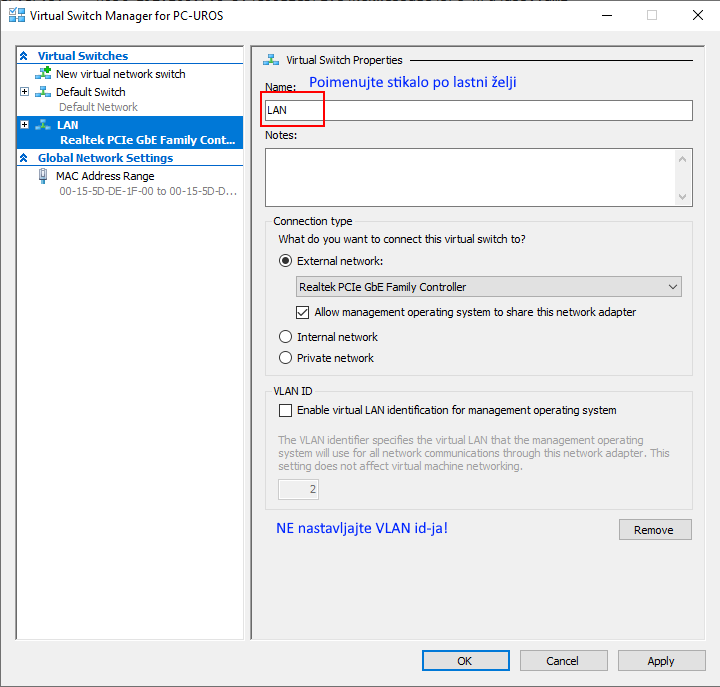Viewport: 720px width, 687px height.
Task: Click the MAC Address Range icon
Action: 43,176
